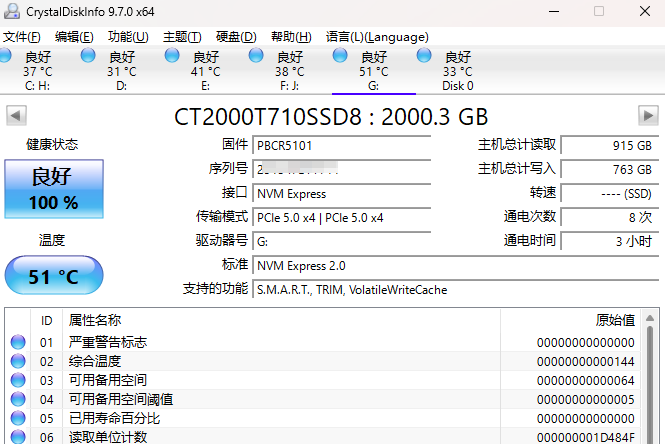This screenshot has height=444, width=665.
Task: Click the interface field NVM Express
Action: tap(342, 193)
